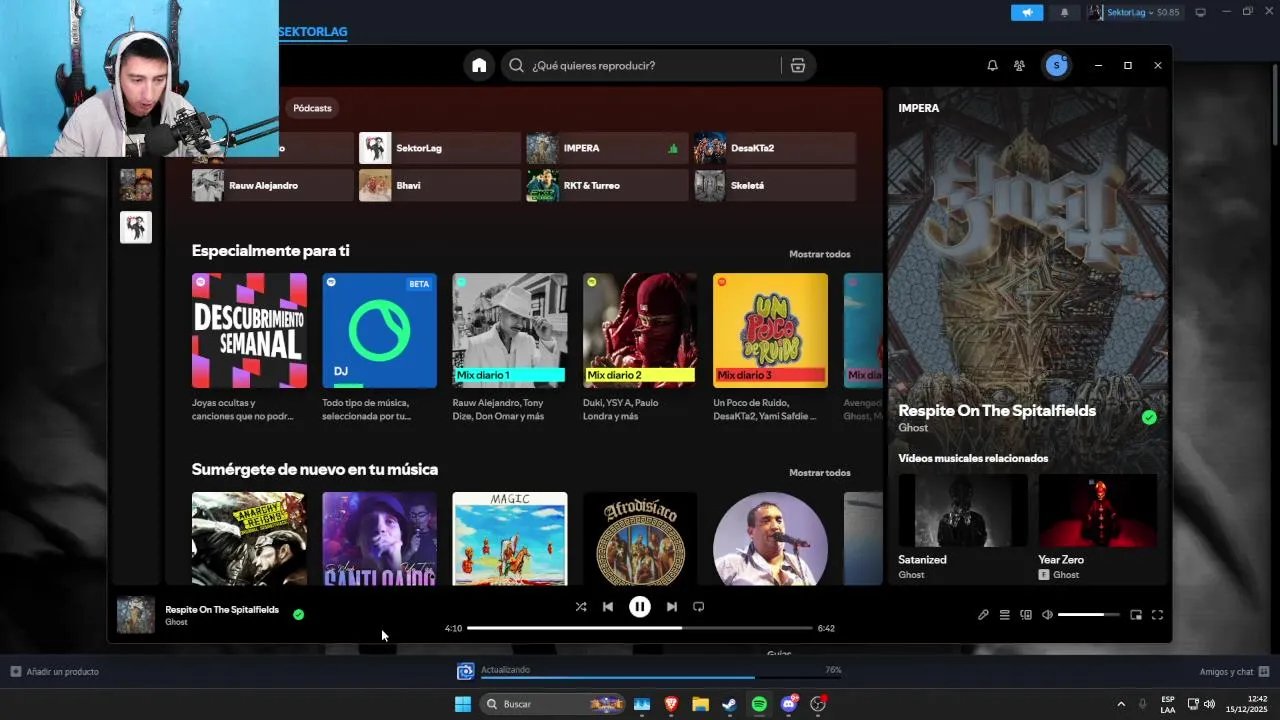Image resolution: width=1280 pixels, height=720 pixels.
Task: Open Brave browser from taskbar
Action: point(671,704)
